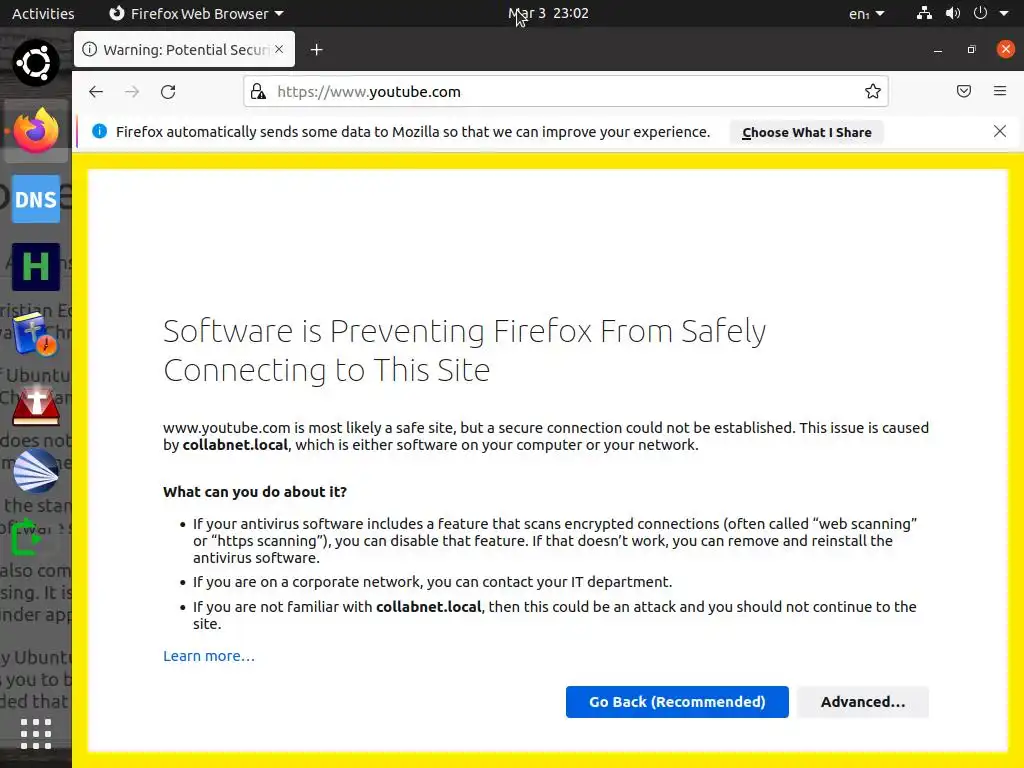The image size is (1024, 768).
Task: Bookmark this page with the star
Action: click(x=873, y=92)
